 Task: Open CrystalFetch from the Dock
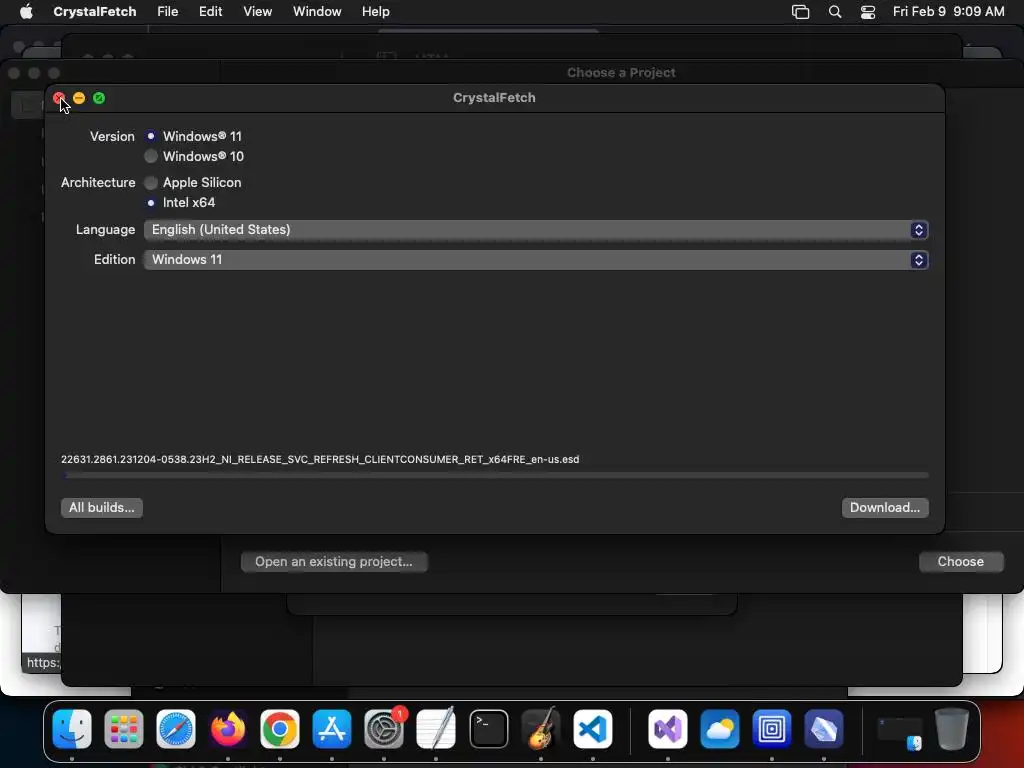point(824,729)
